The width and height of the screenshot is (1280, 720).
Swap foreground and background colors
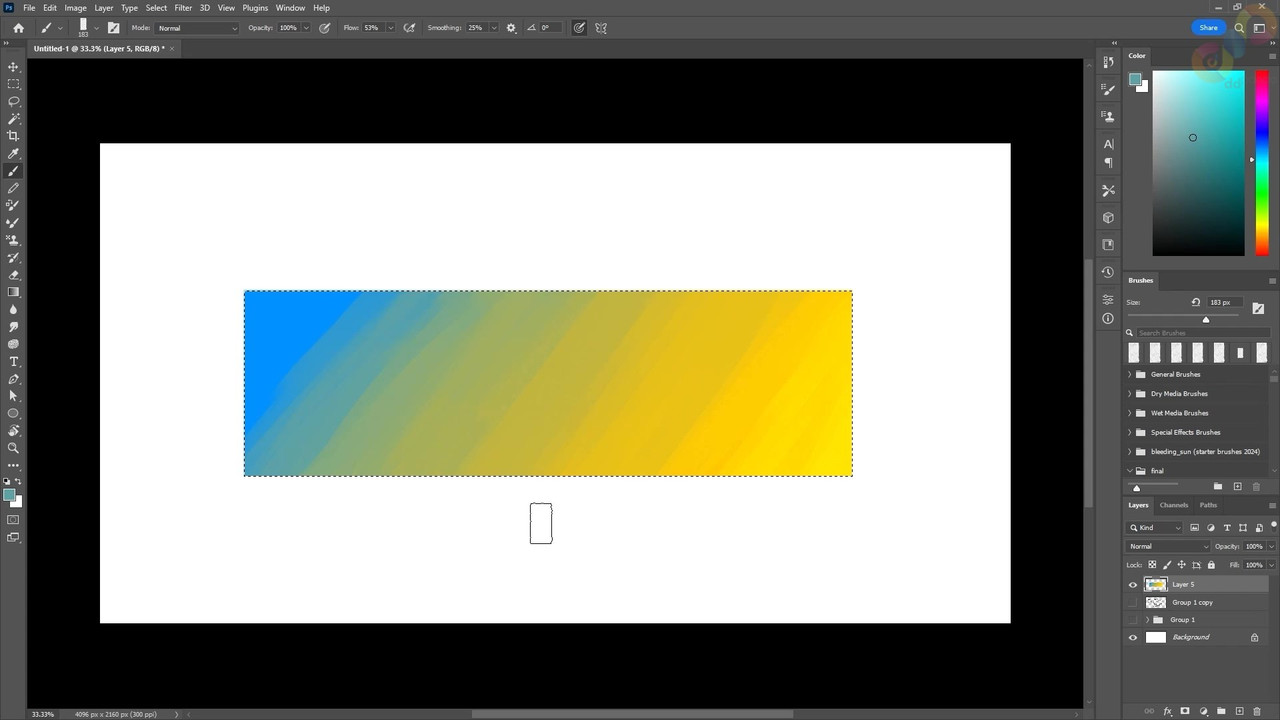pos(17,482)
